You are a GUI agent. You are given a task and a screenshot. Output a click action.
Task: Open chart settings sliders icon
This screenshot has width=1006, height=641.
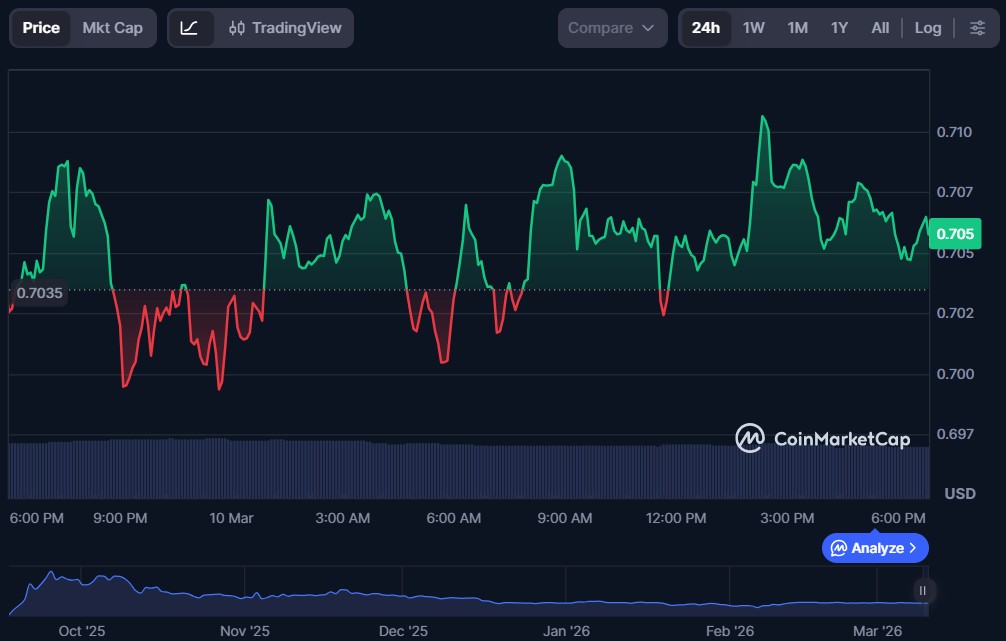click(977, 28)
